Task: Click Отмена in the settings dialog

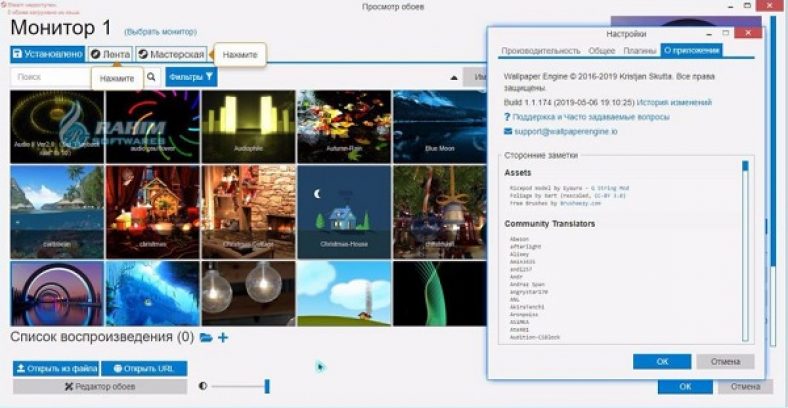Action: coord(725,361)
